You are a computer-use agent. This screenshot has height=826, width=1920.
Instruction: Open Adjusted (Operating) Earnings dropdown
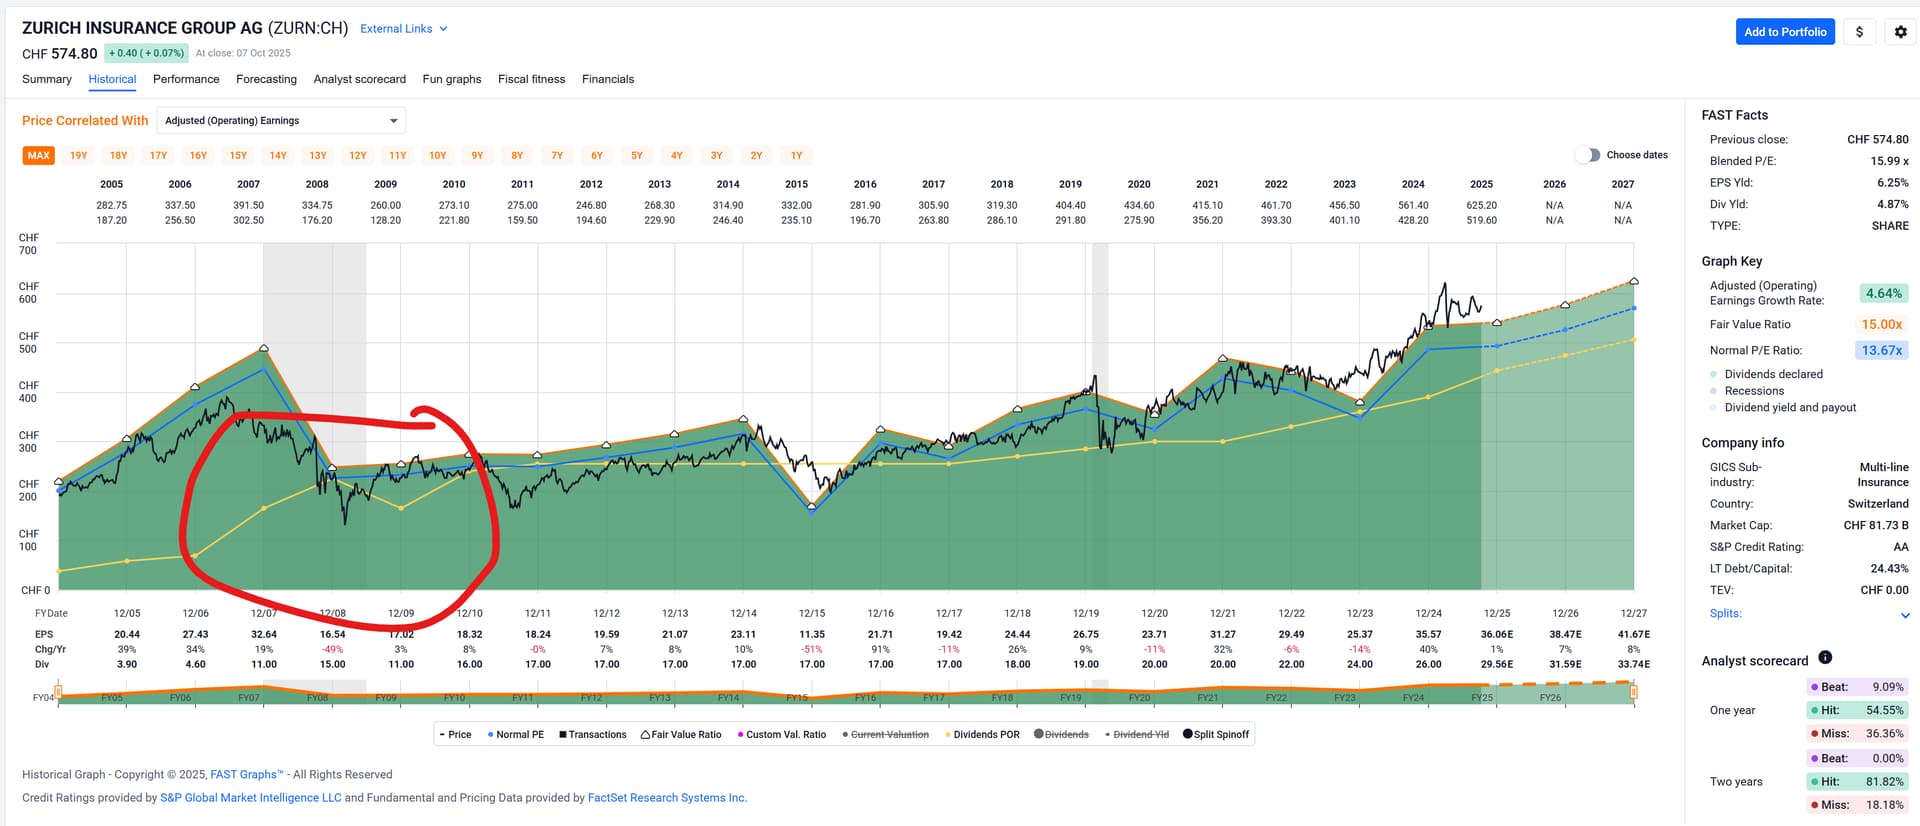[x=281, y=121]
